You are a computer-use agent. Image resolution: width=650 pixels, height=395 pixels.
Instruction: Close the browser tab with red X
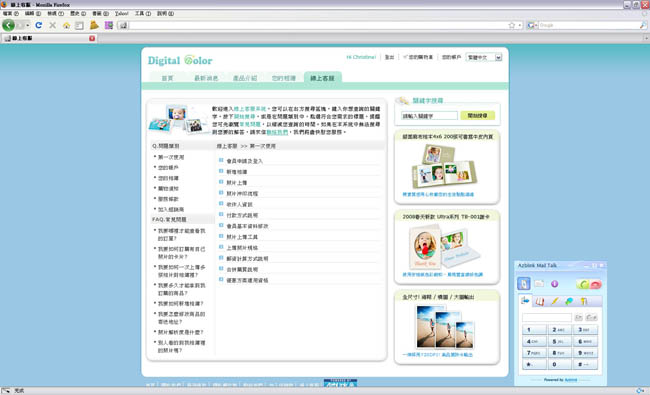click(92, 38)
